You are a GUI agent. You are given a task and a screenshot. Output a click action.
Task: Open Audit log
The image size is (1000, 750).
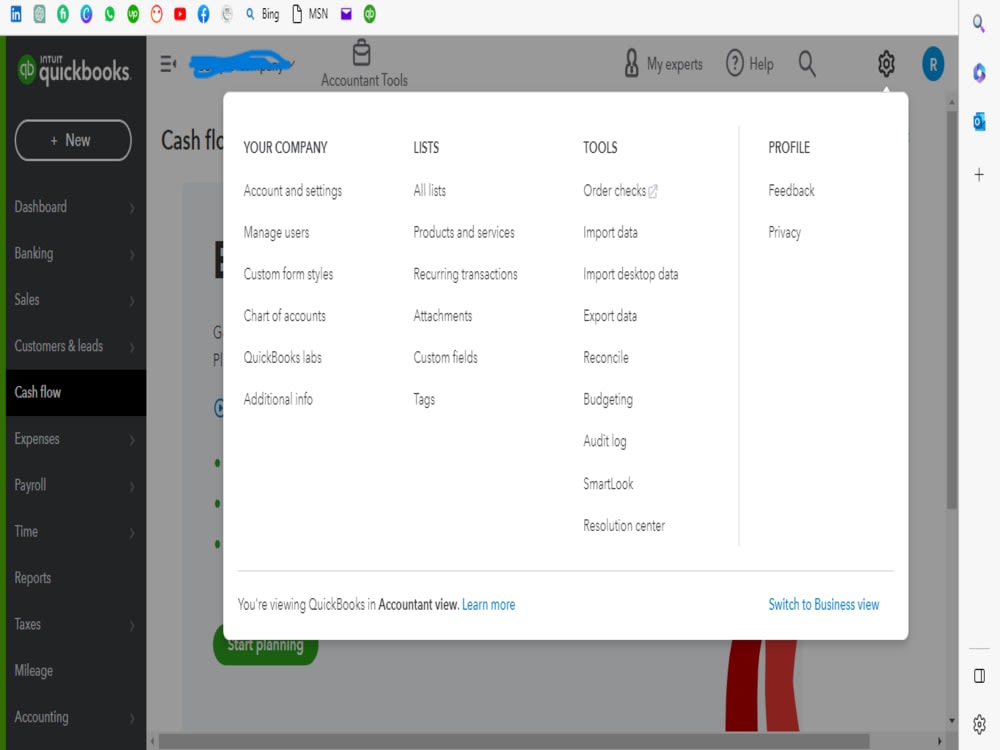tap(605, 441)
